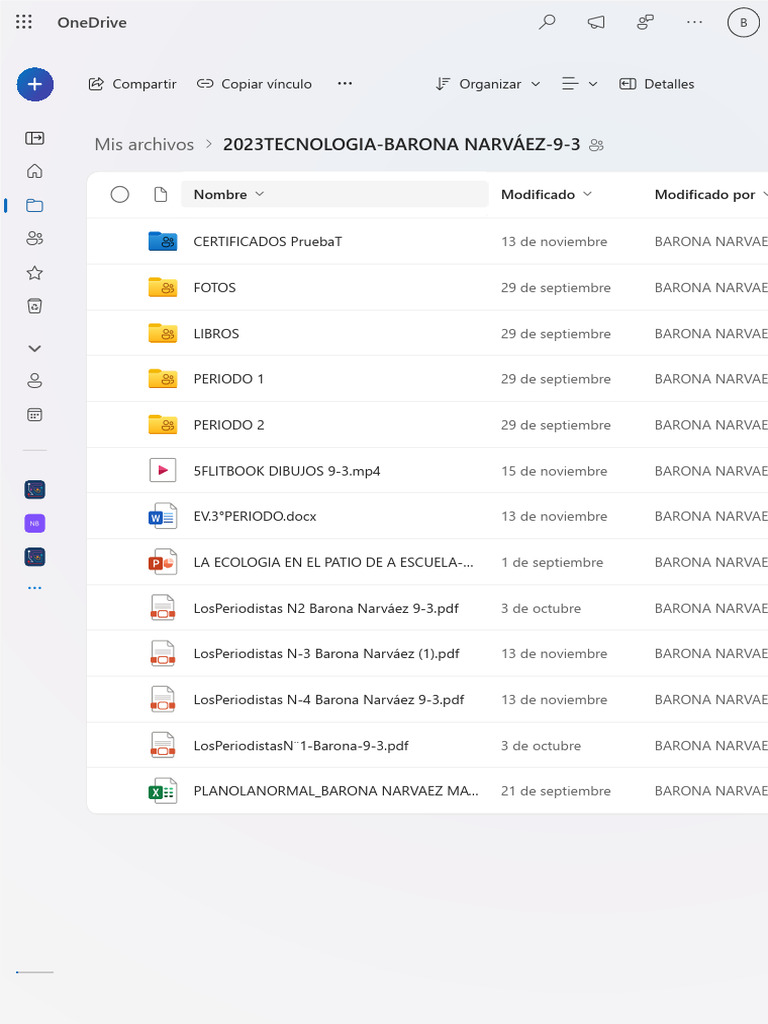This screenshot has height=1024, width=768.
Task: Open the more options ellipsis in header
Action: tap(695, 22)
